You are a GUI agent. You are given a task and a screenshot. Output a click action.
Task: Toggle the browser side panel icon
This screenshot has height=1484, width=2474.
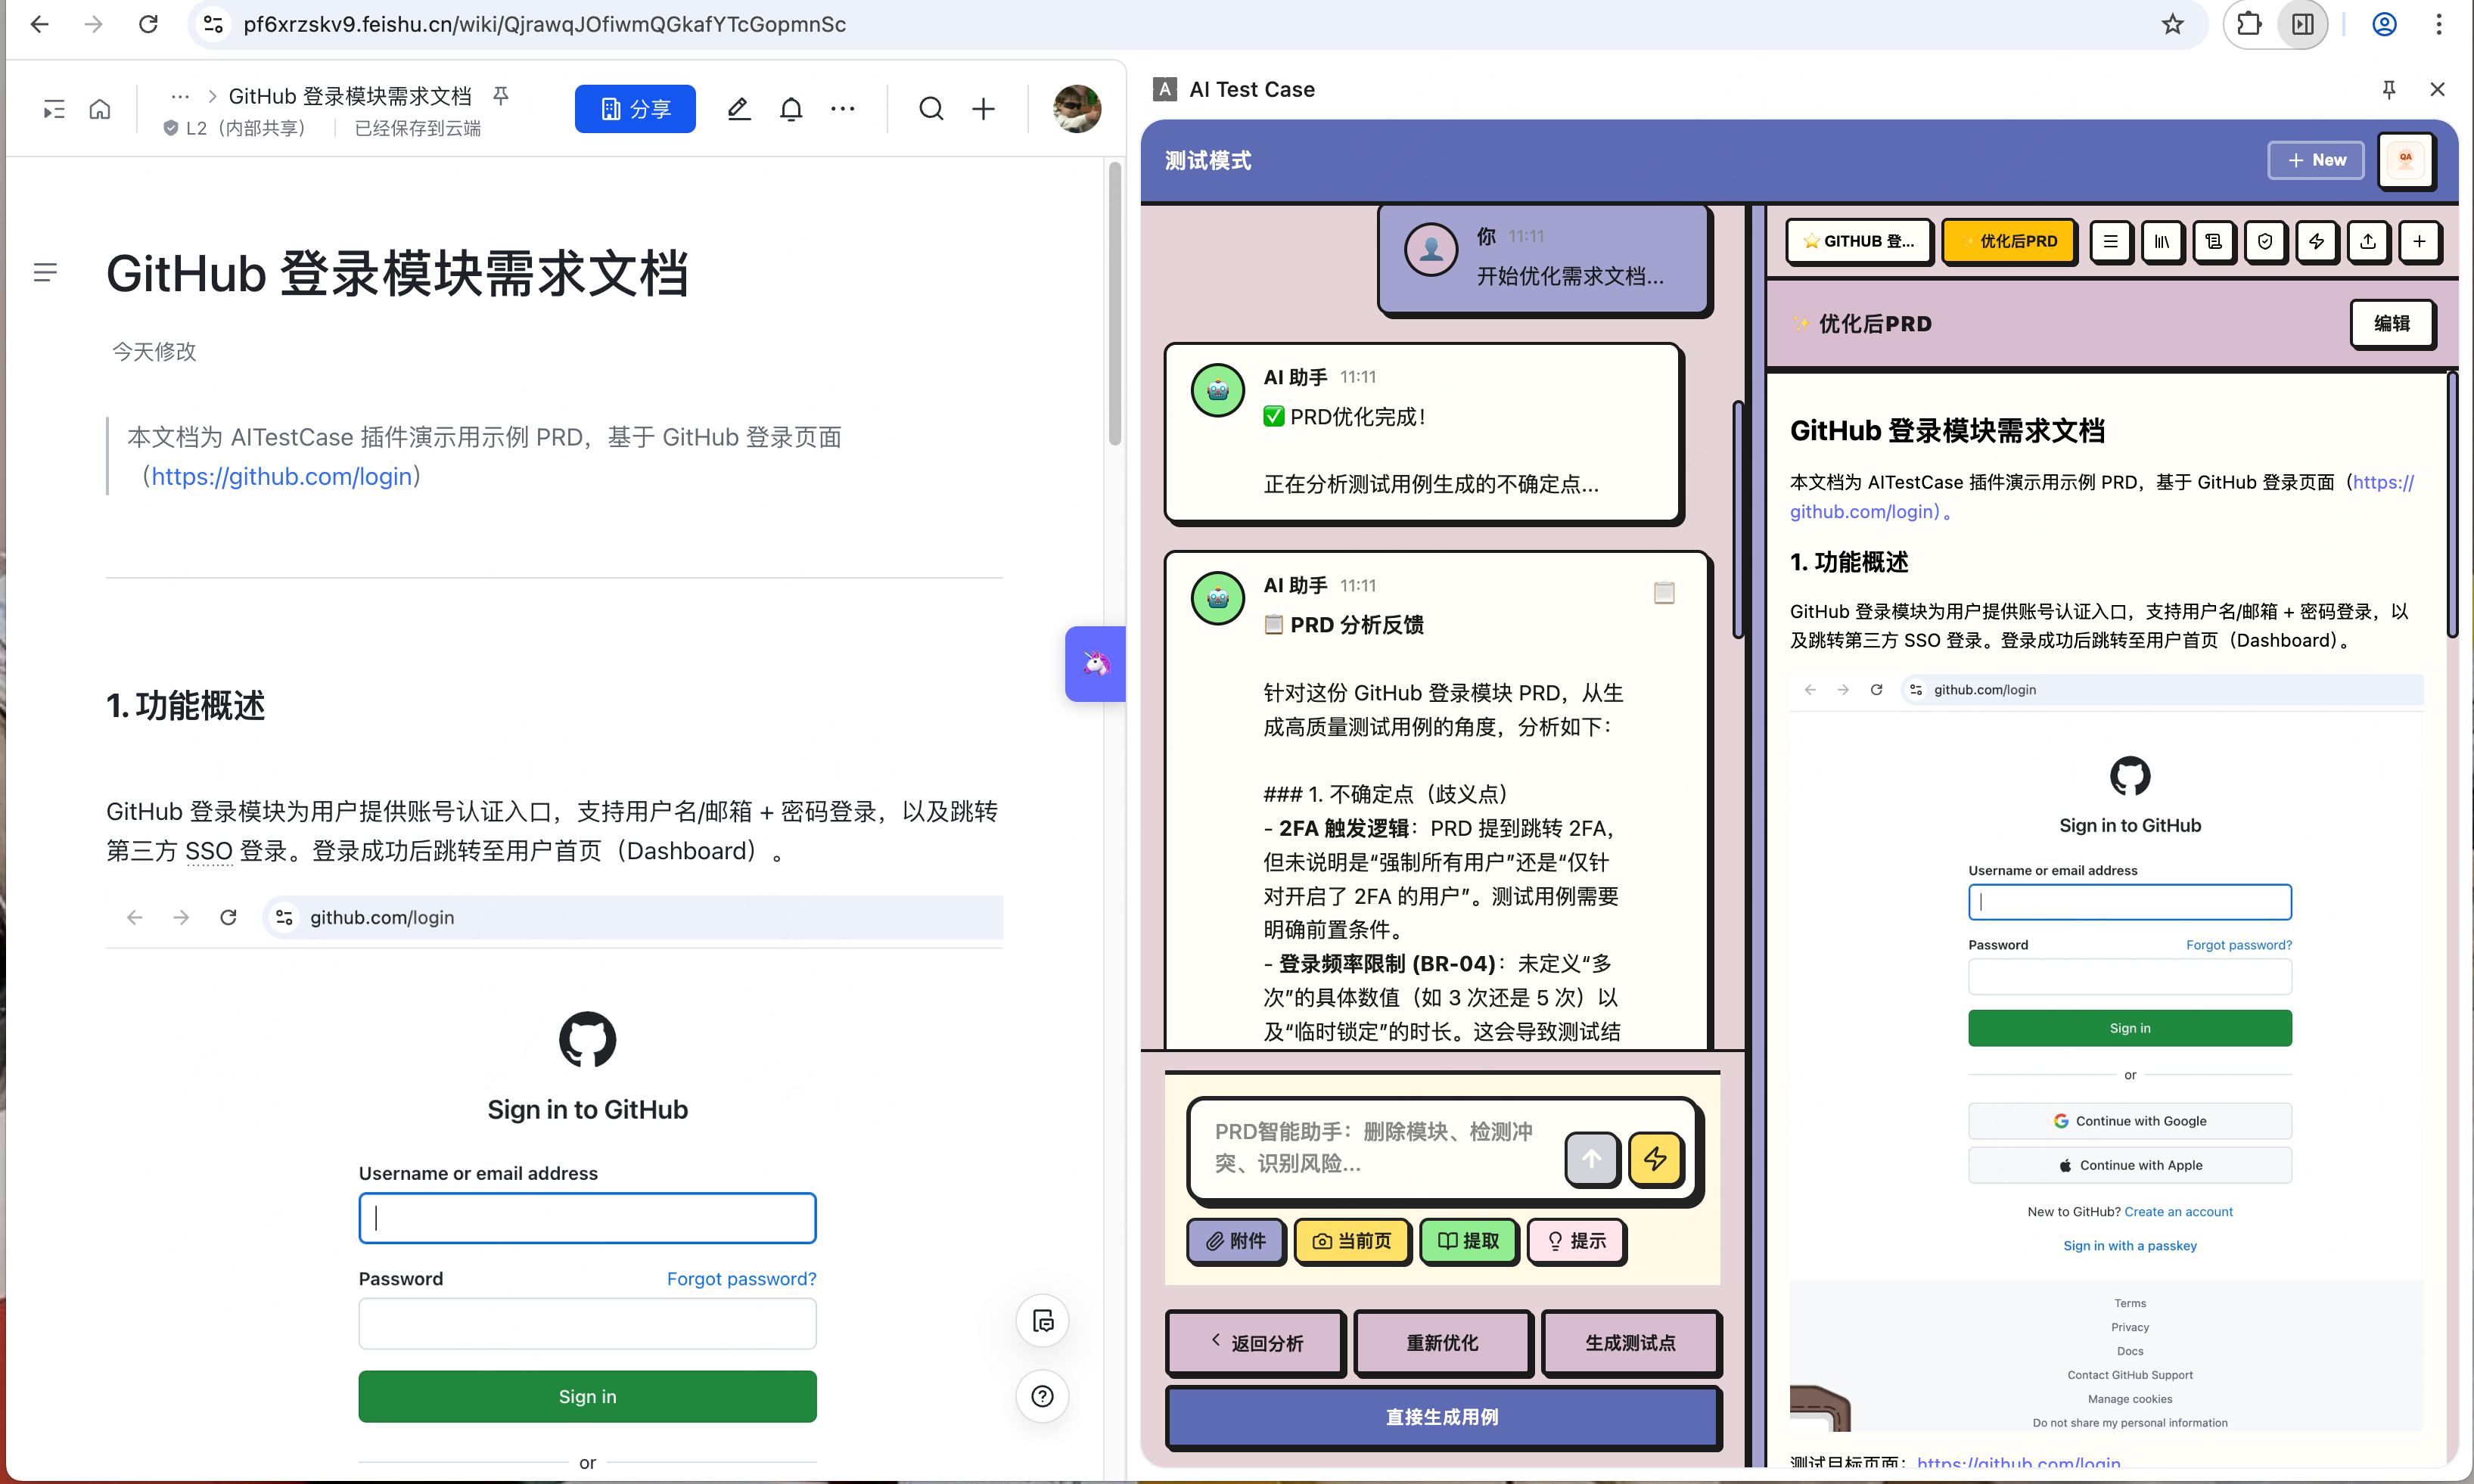point(2303,24)
